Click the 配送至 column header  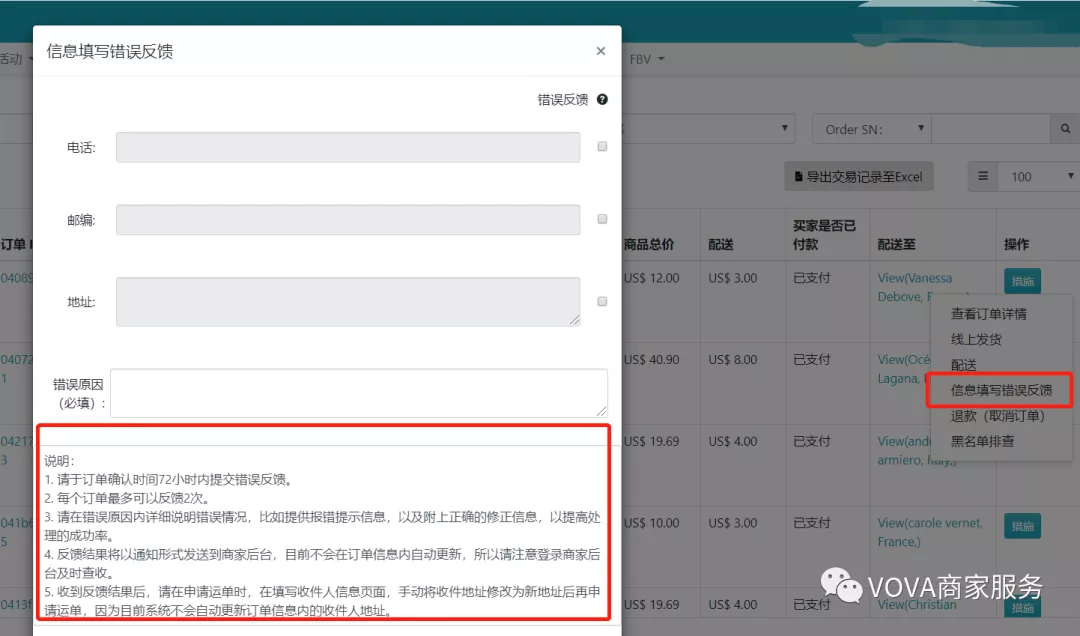click(x=896, y=244)
